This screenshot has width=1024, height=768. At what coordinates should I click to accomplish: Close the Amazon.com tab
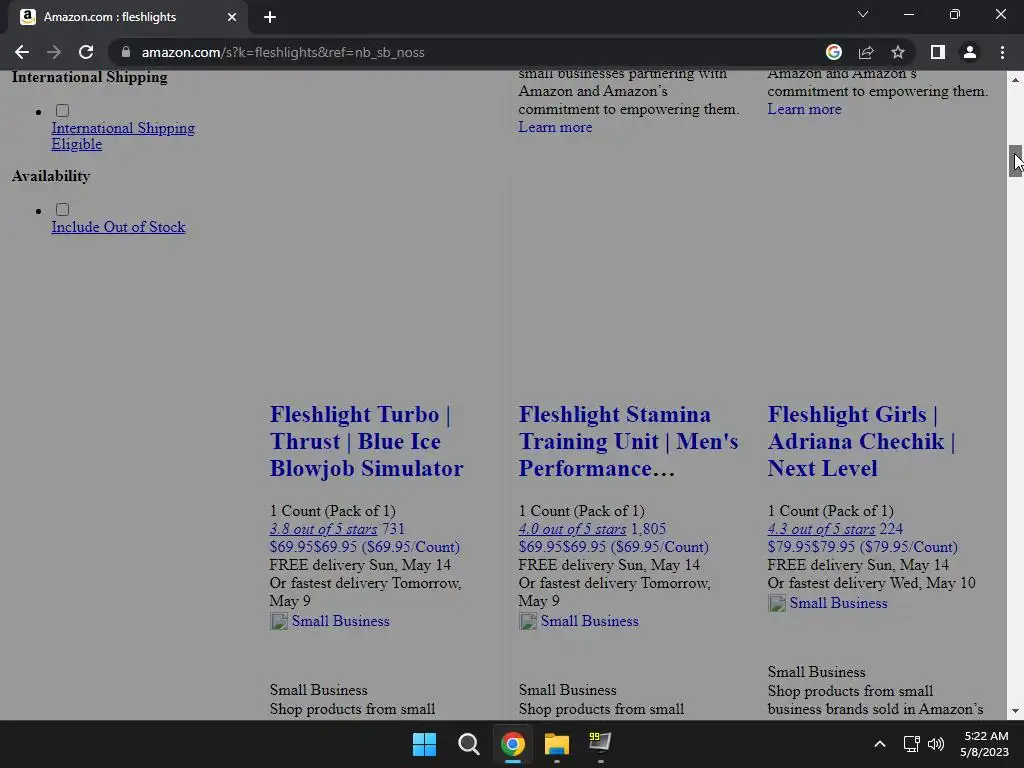pyautogui.click(x=232, y=17)
